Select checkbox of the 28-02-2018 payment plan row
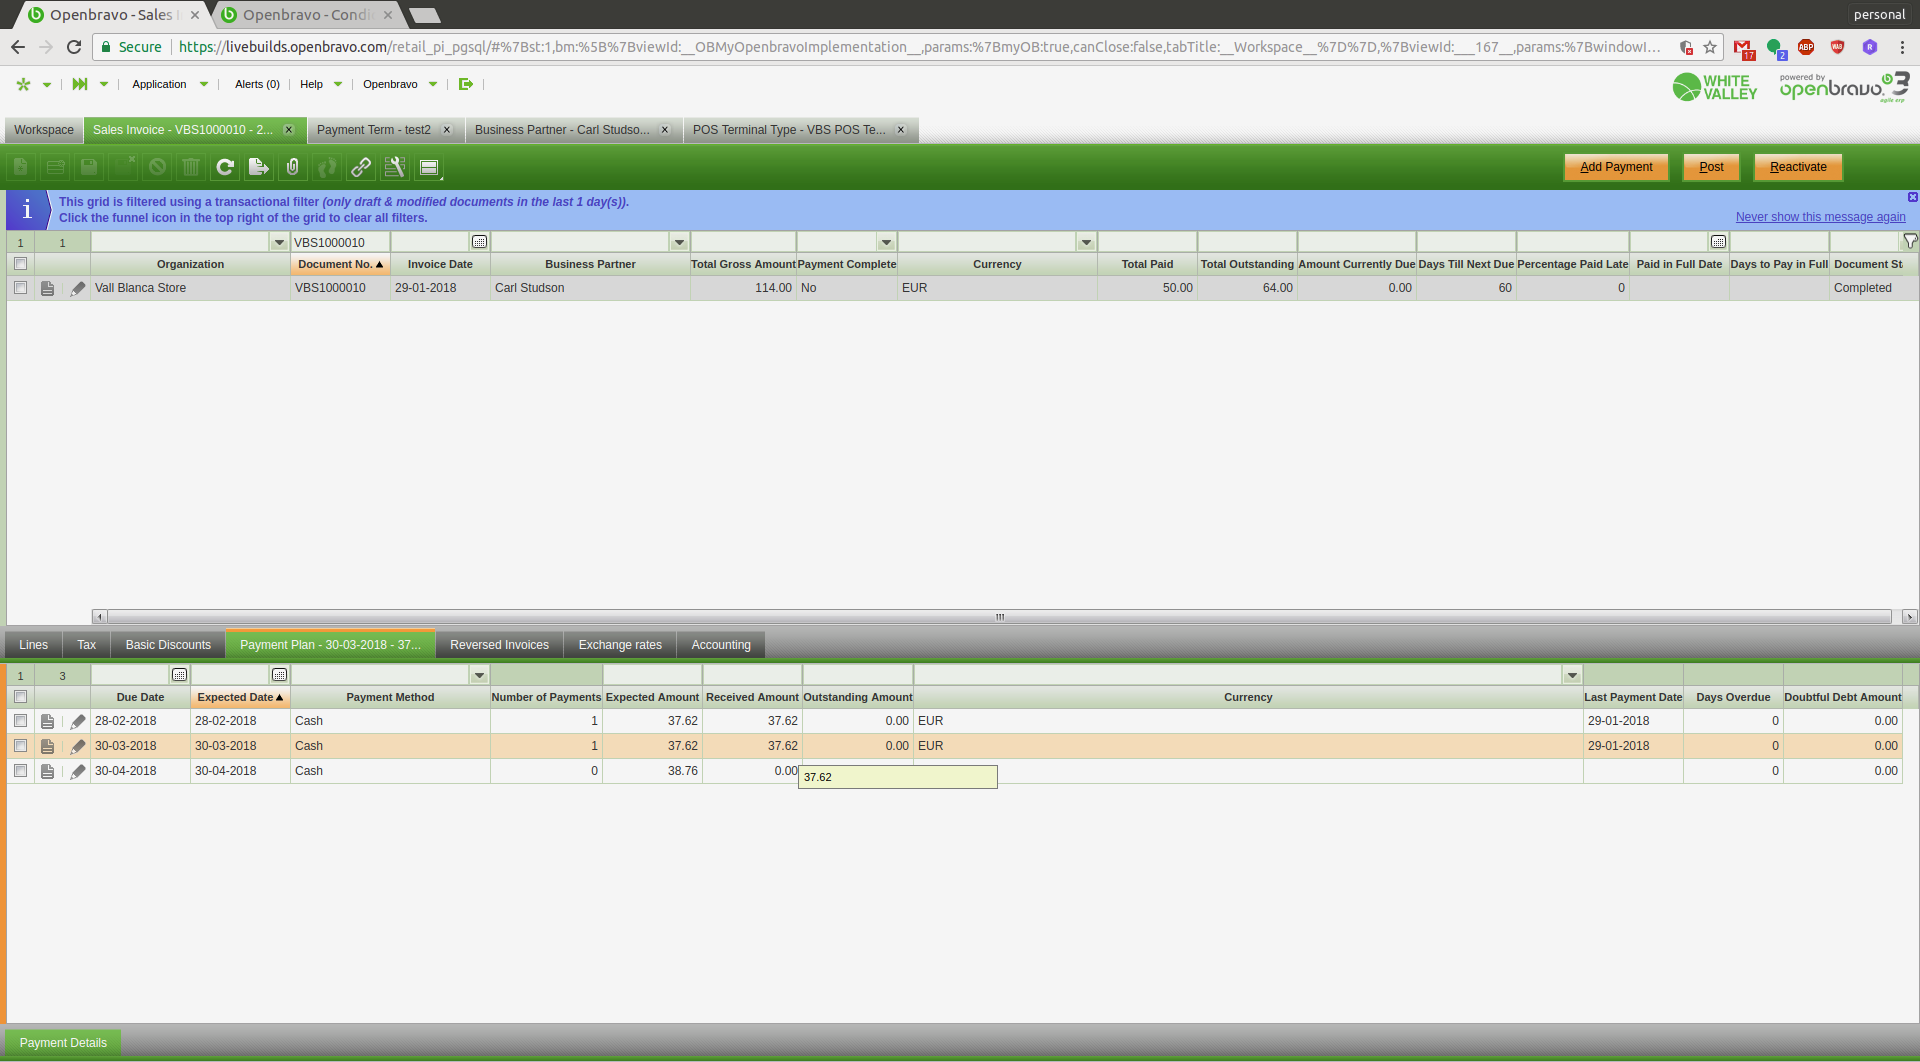 point(20,721)
